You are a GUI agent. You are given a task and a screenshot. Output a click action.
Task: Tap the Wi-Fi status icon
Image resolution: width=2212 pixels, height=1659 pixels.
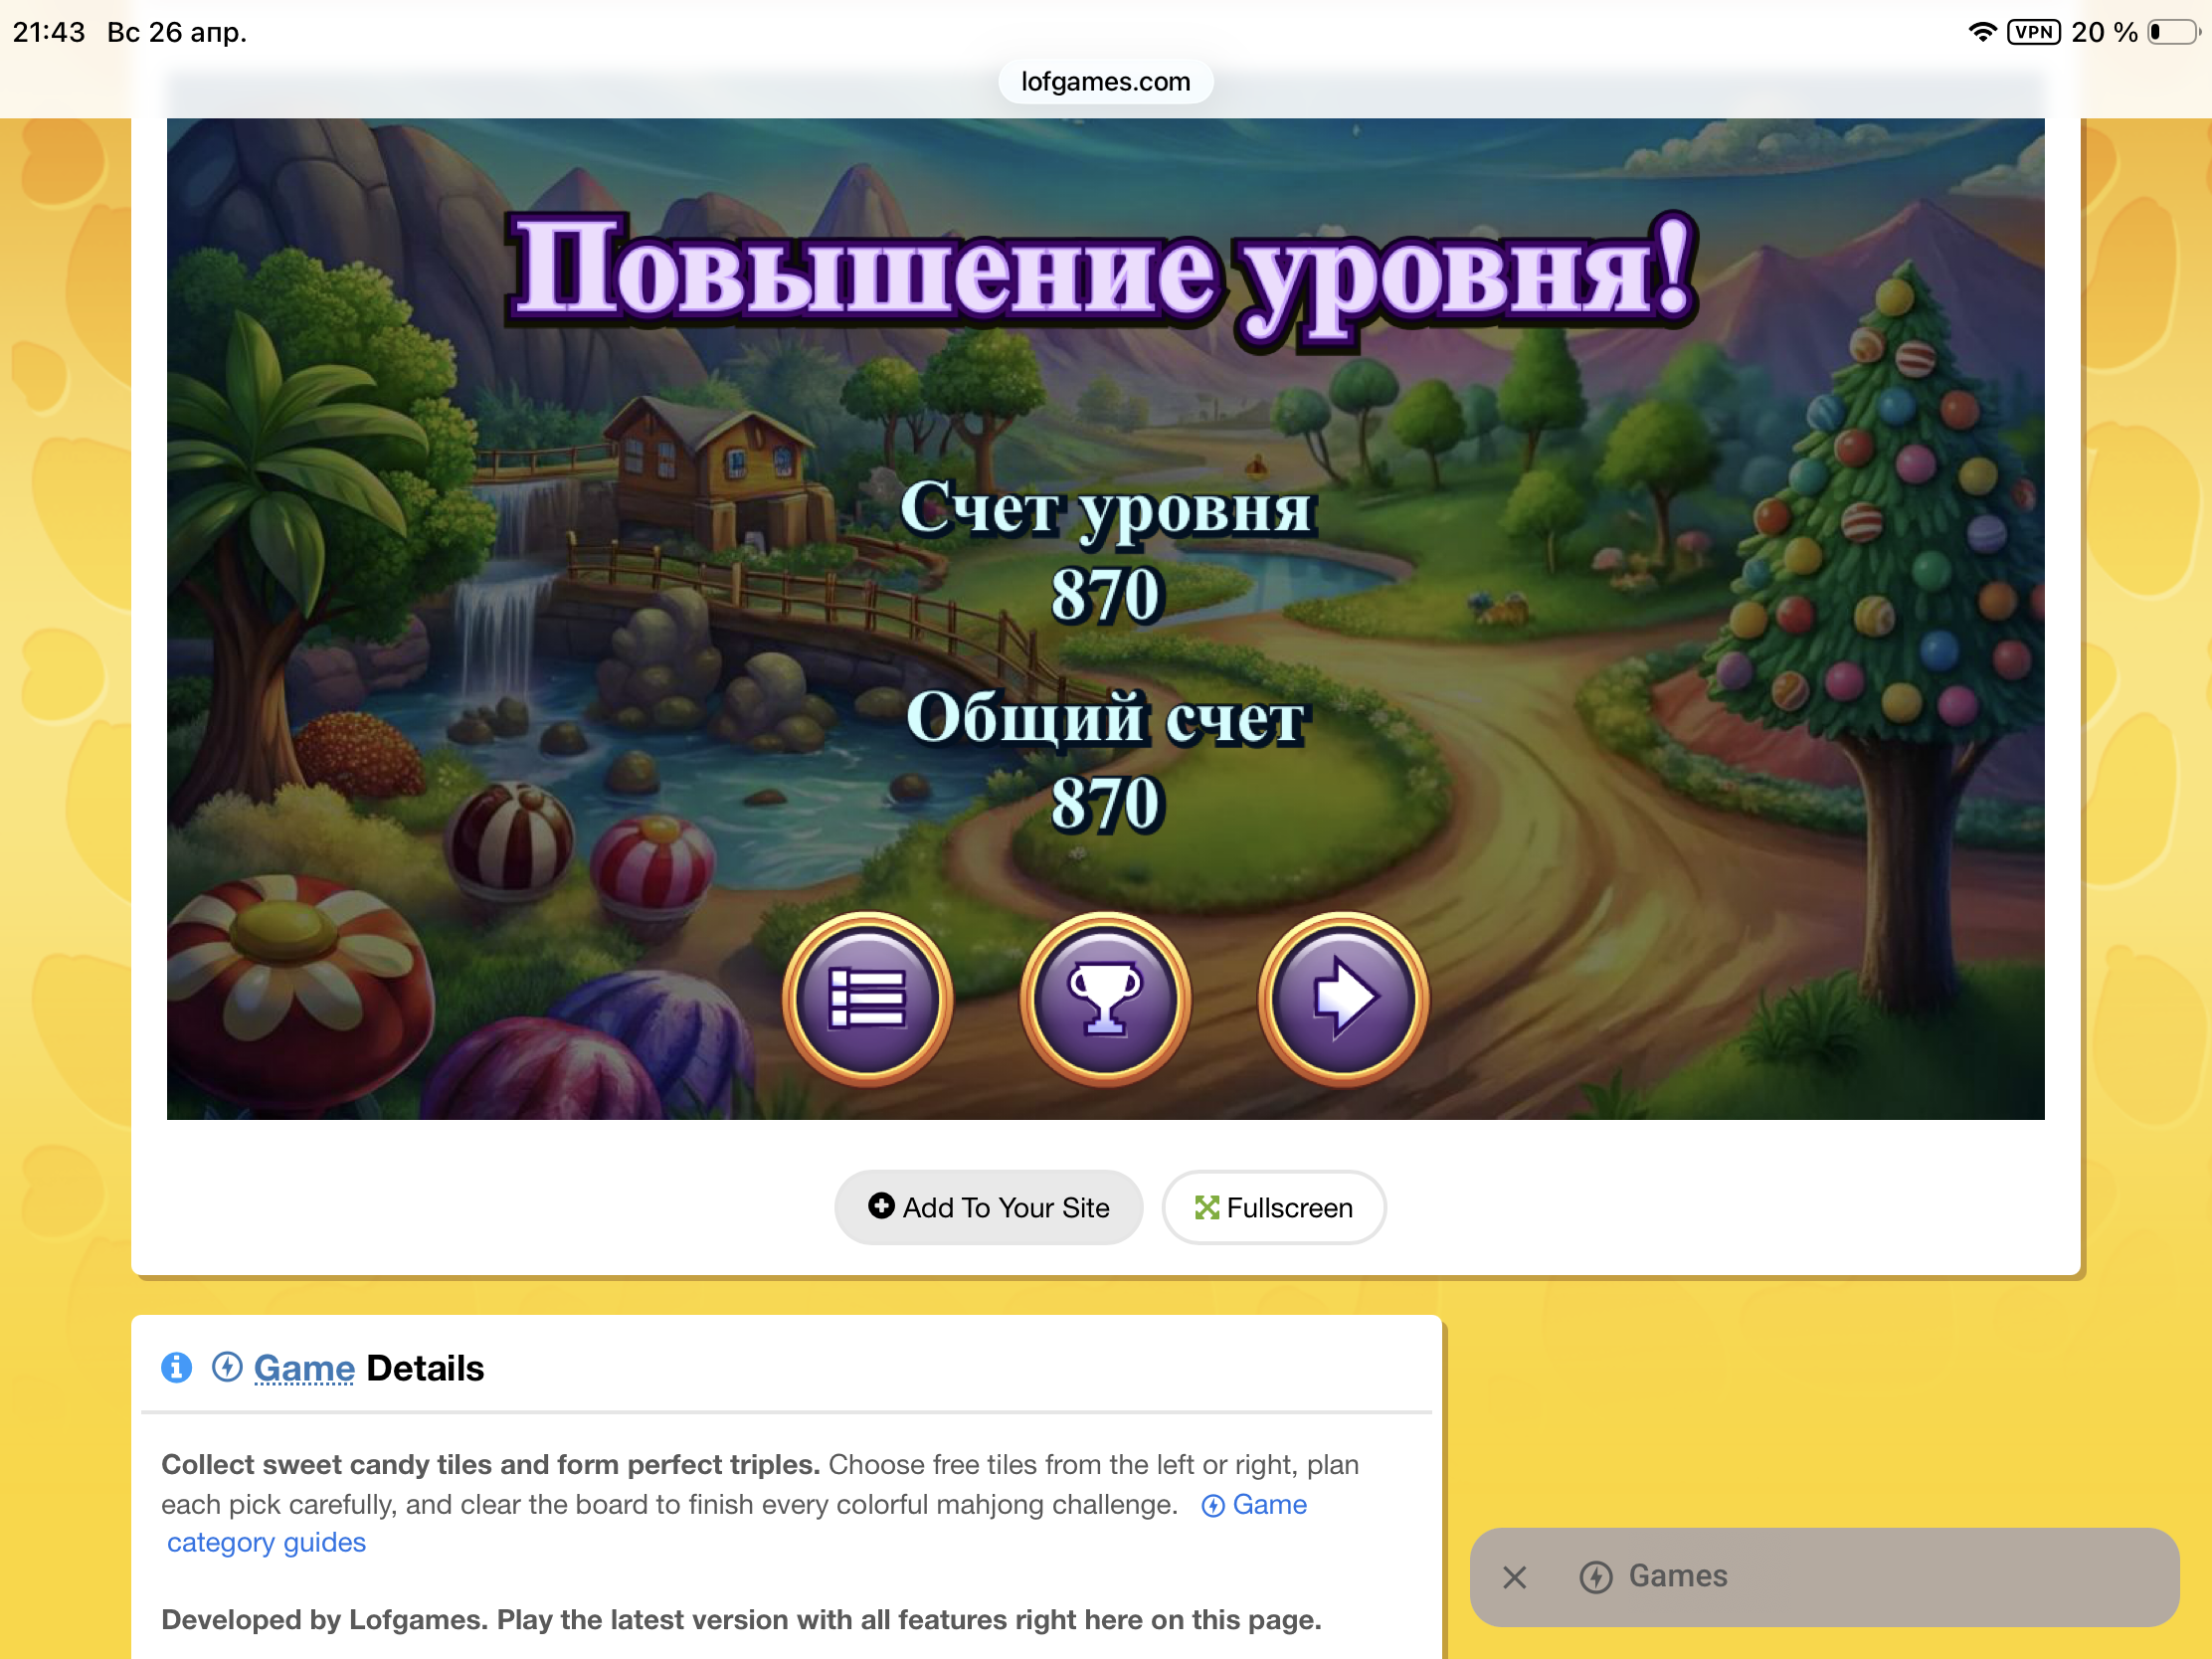(x=1982, y=32)
